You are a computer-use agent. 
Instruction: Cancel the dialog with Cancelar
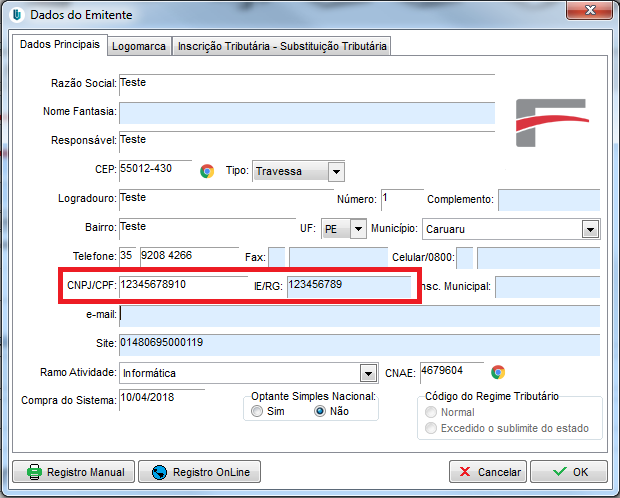[x=488, y=472]
